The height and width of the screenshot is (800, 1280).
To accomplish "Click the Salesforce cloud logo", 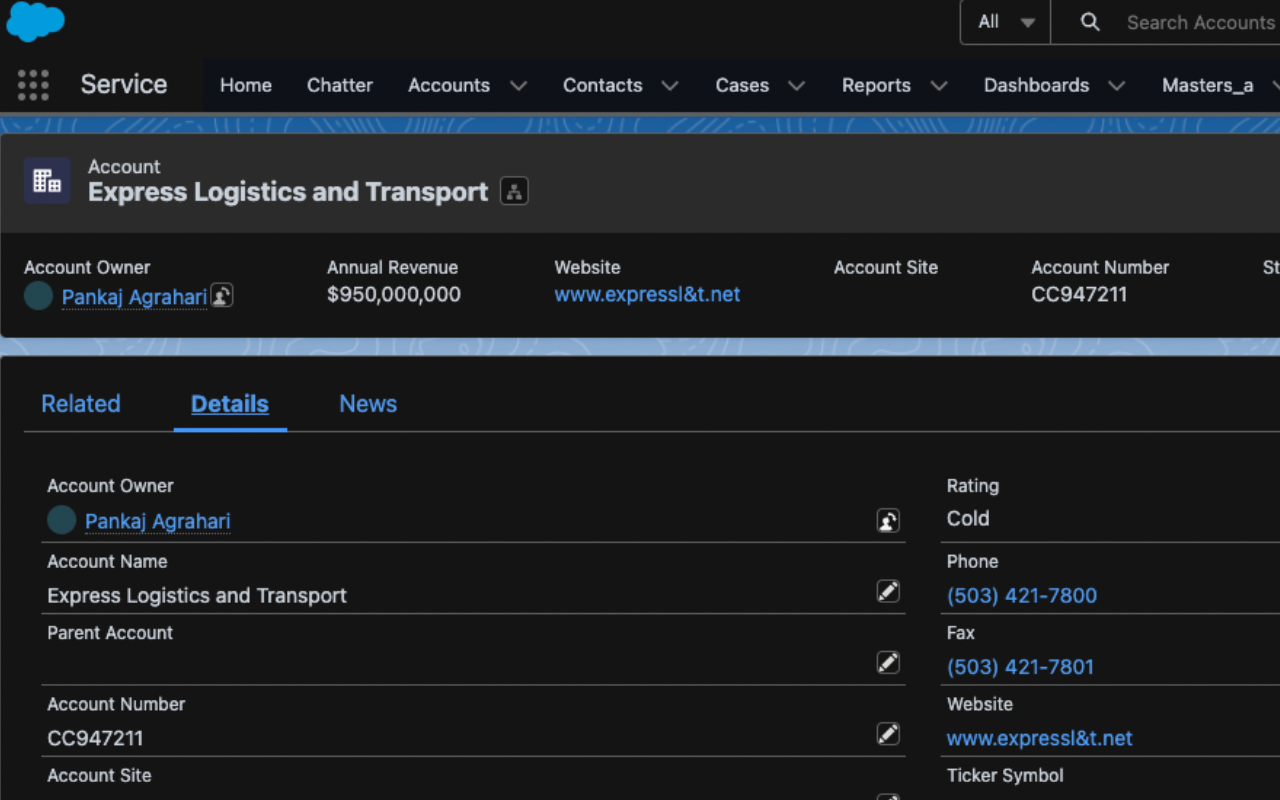I will coord(35,22).
